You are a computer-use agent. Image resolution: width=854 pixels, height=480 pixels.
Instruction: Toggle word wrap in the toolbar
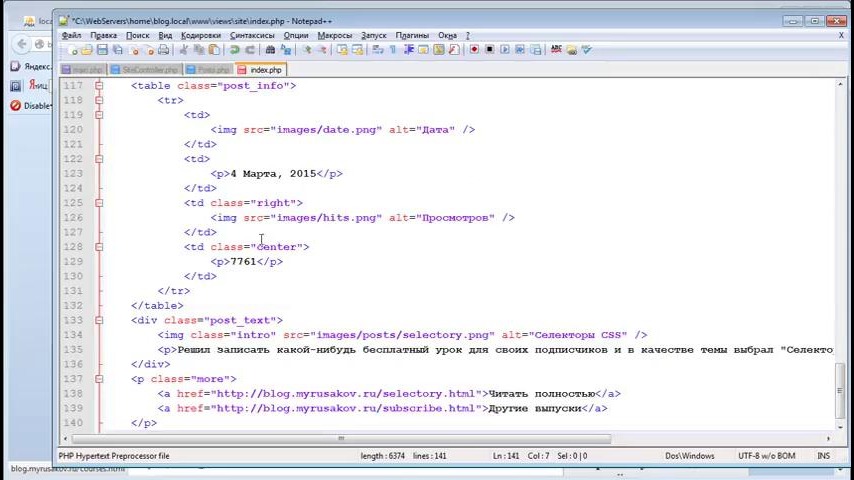click(377, 49)
